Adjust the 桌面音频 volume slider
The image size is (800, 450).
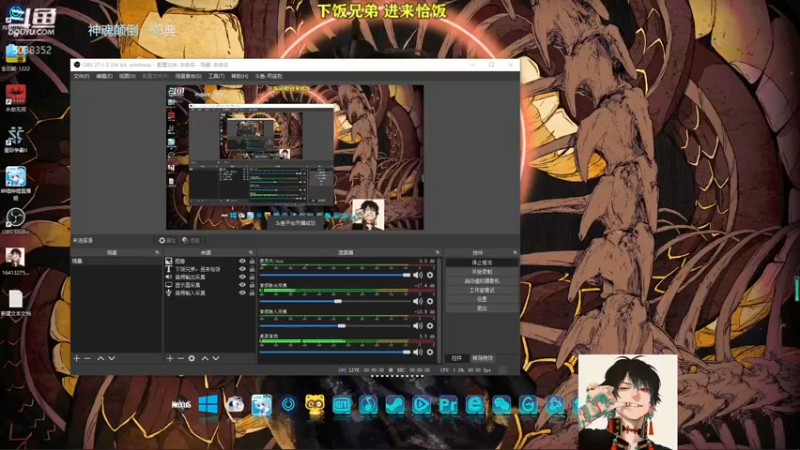[x=335, y=352]
